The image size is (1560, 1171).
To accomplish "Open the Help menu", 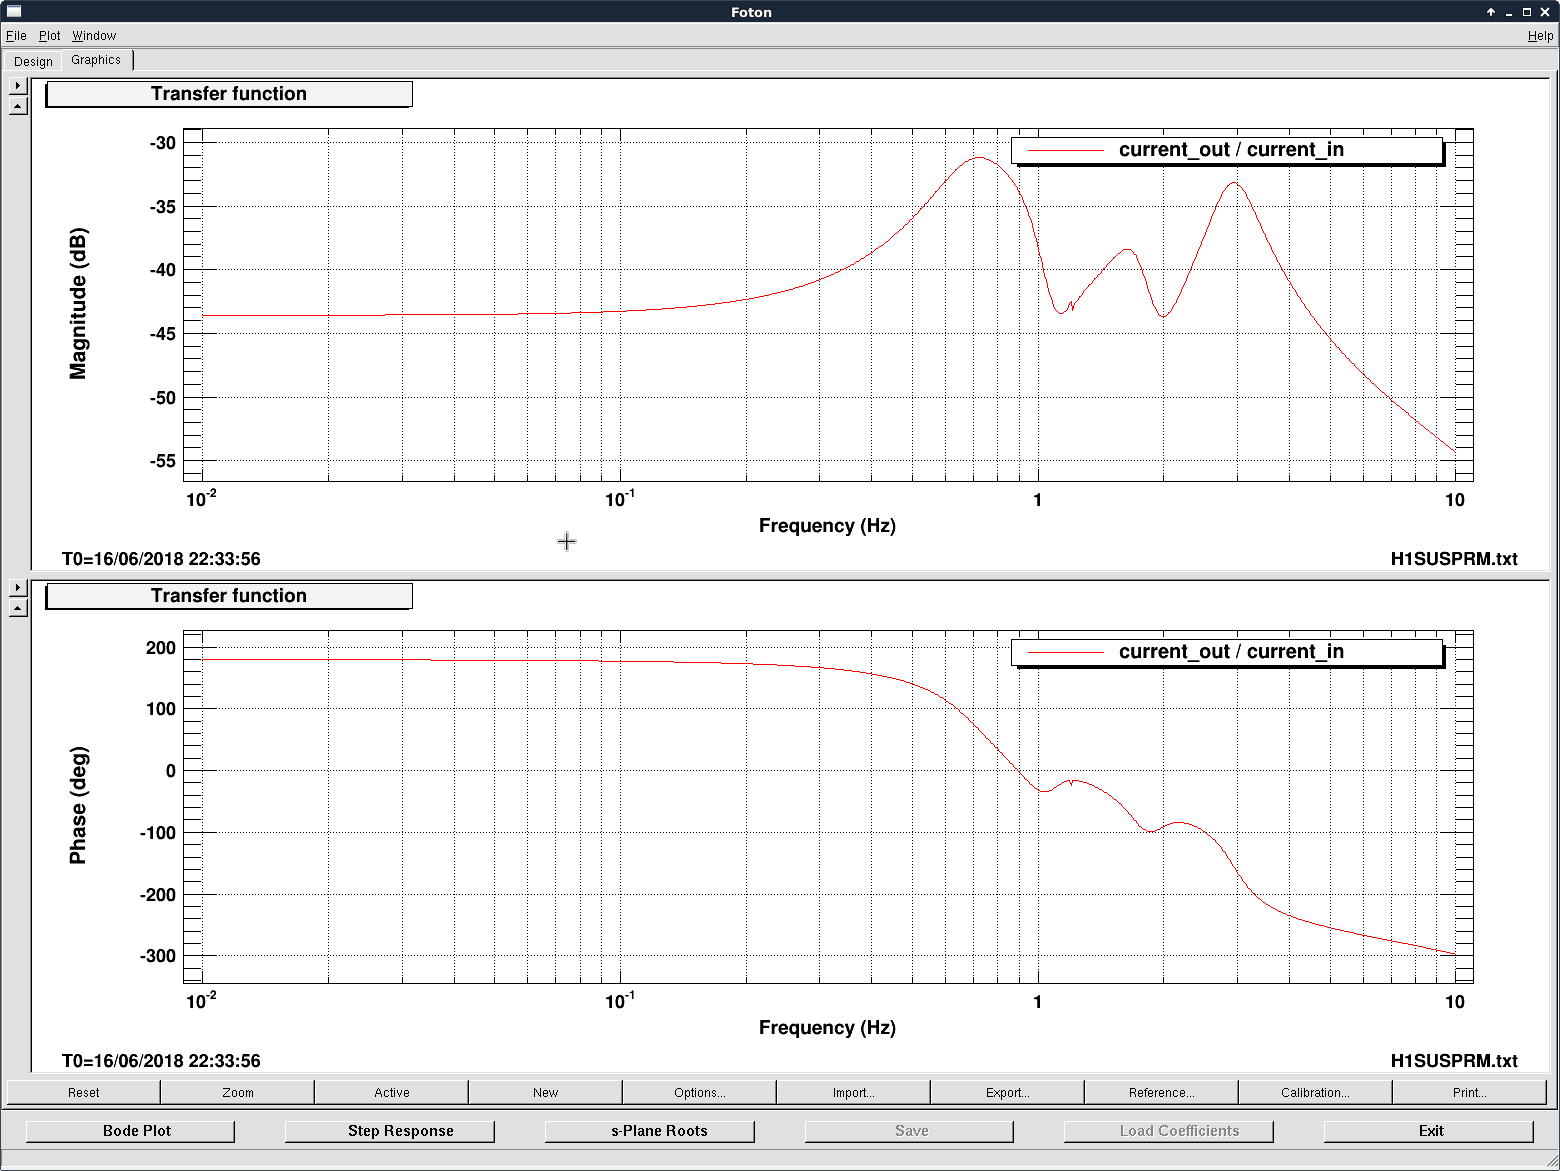I will coord(1540,36).
